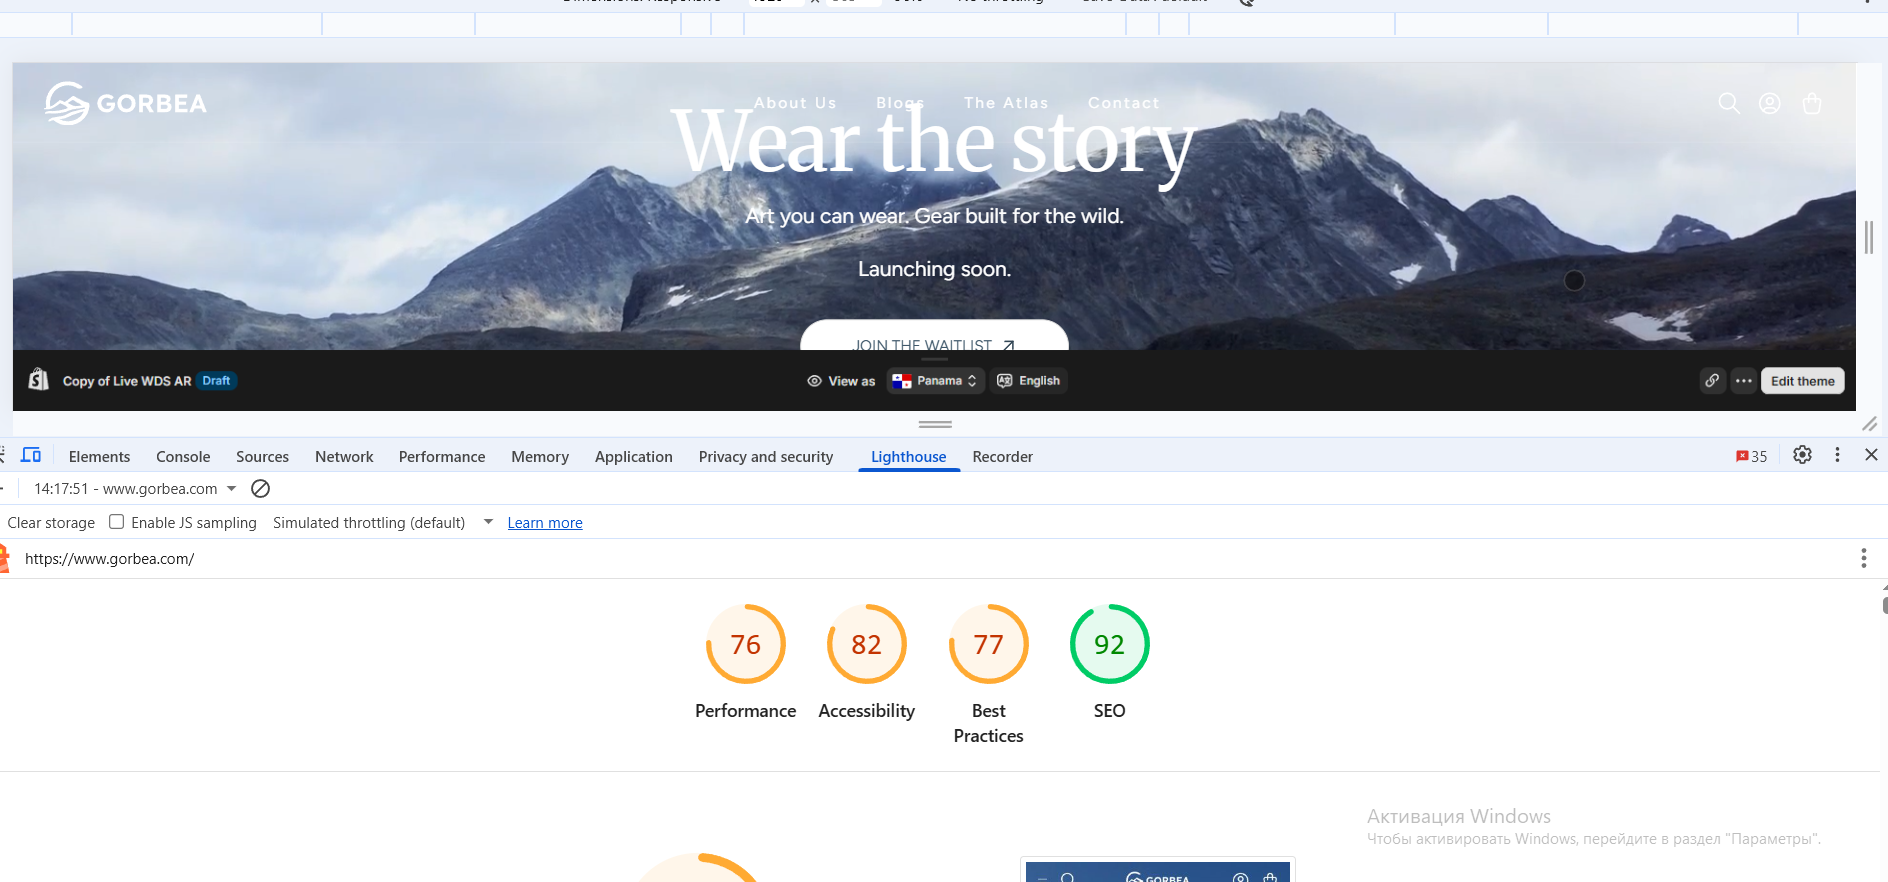Open the English language selector

[x=1029, y=381]
